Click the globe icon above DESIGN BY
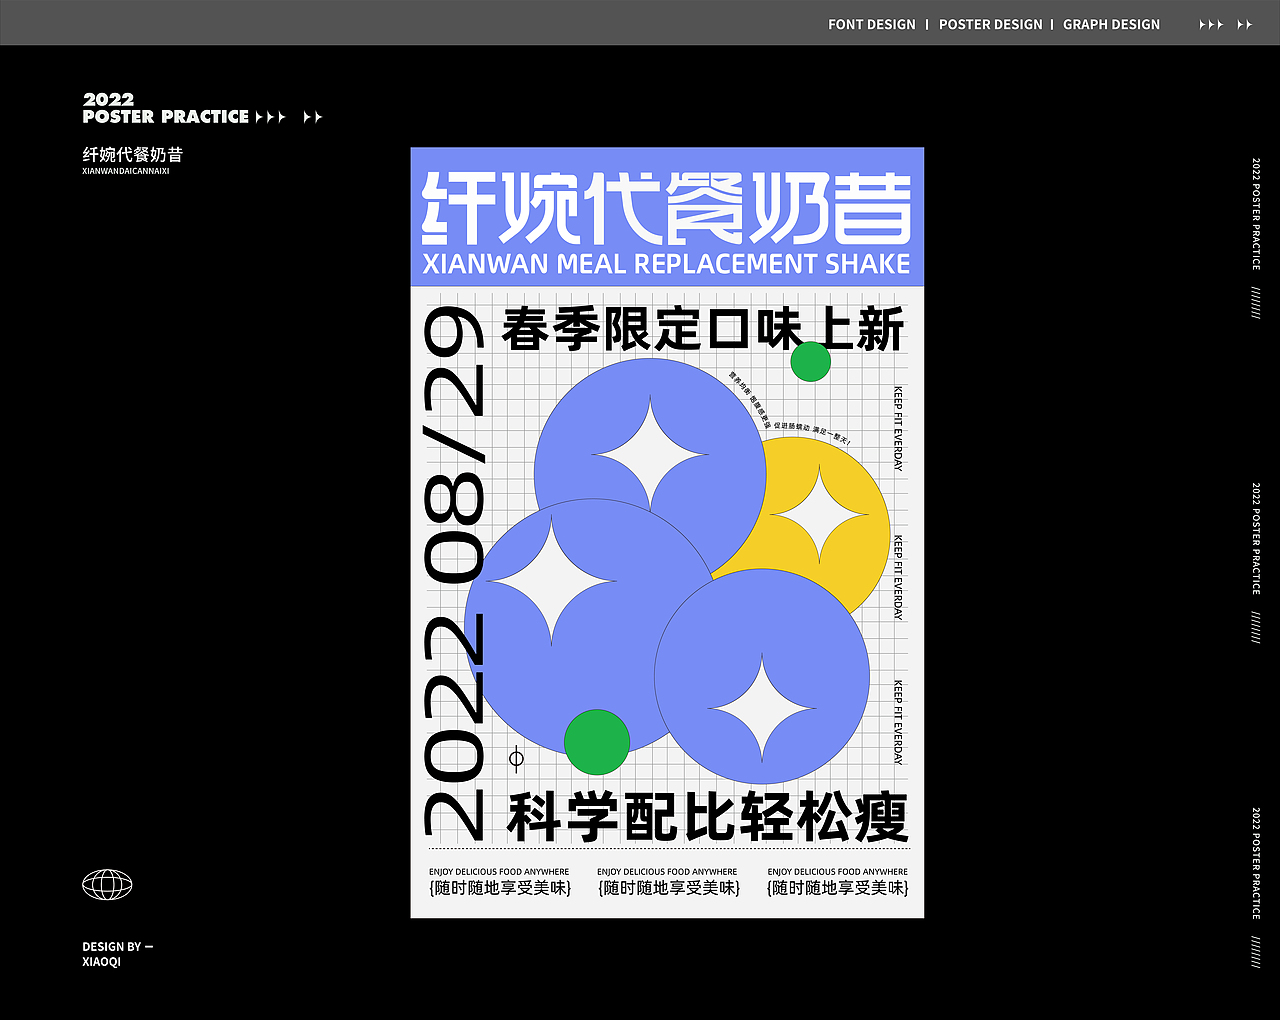 pyautogui.click(x=107, y=884)
